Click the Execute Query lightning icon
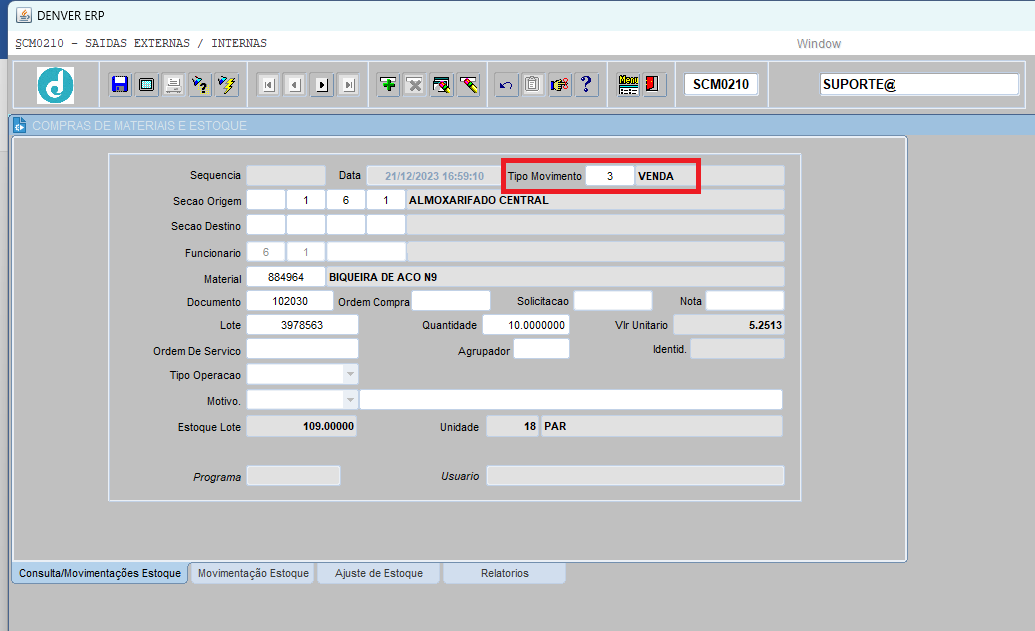 (x=226, y=84)
